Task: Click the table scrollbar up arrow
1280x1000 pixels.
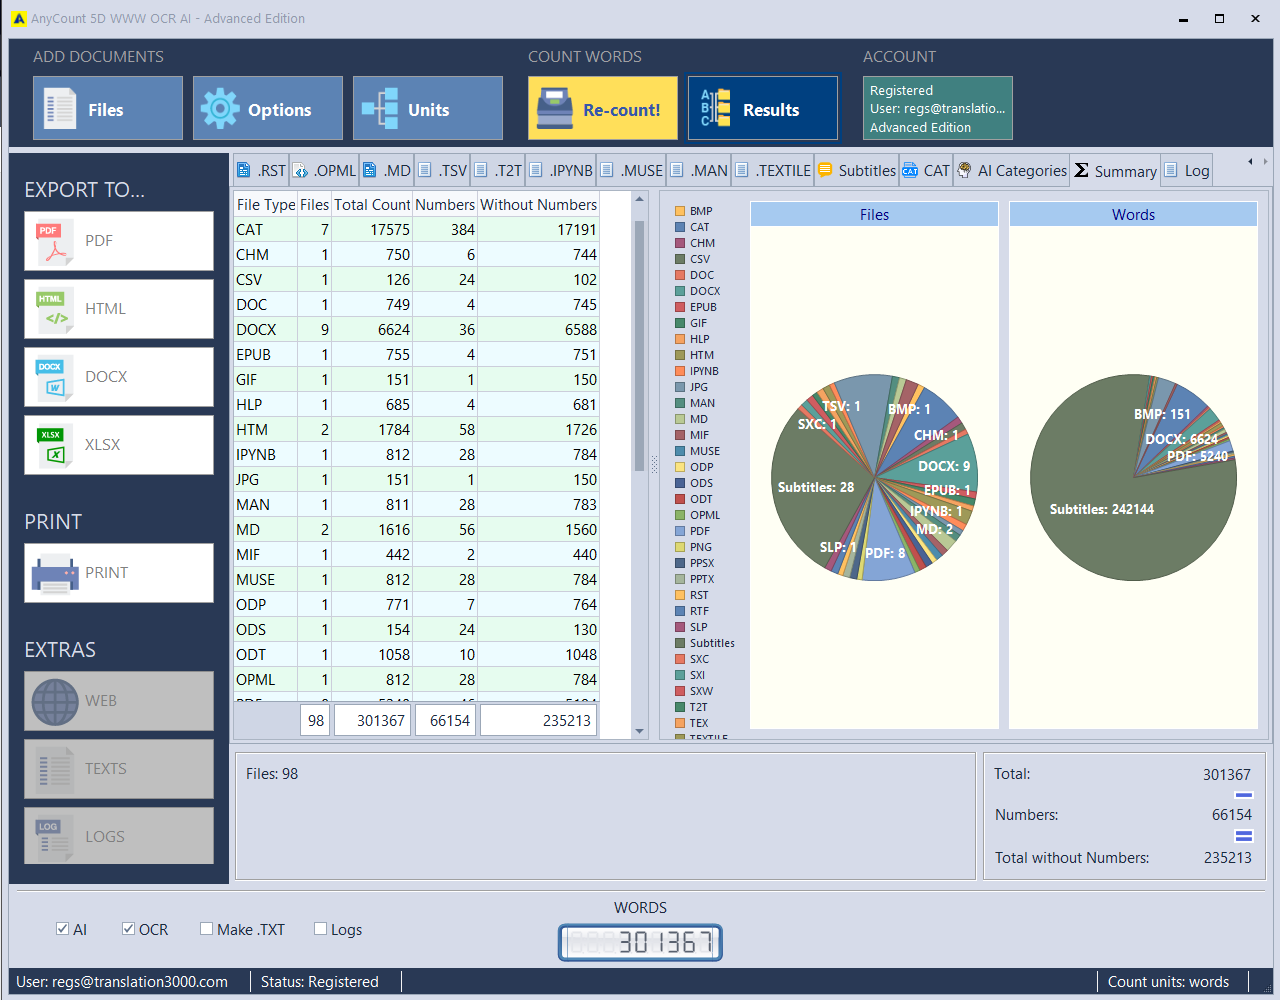Action: [x=640, y=200]
